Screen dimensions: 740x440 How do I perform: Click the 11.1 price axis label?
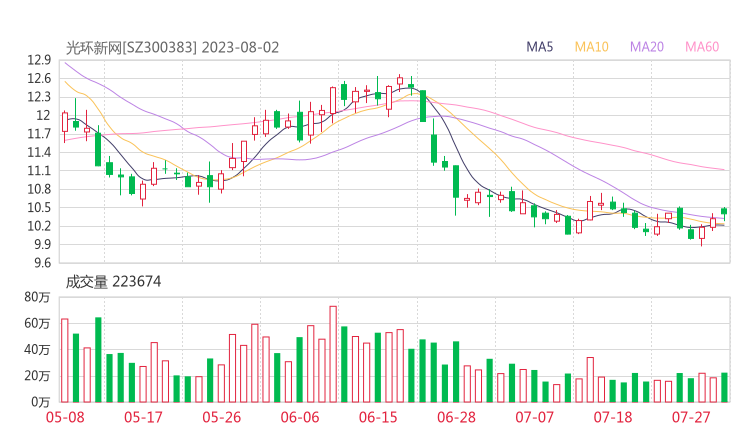[39, 170]
